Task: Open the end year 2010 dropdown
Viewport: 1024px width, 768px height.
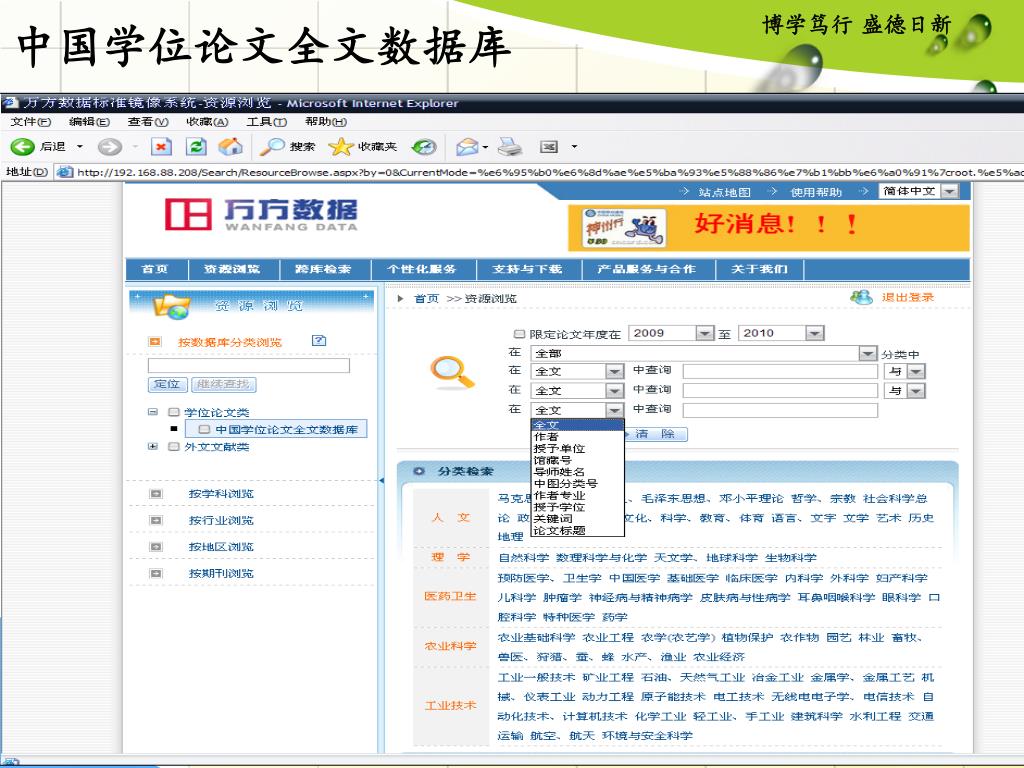Action: click(x=814, y=334)
